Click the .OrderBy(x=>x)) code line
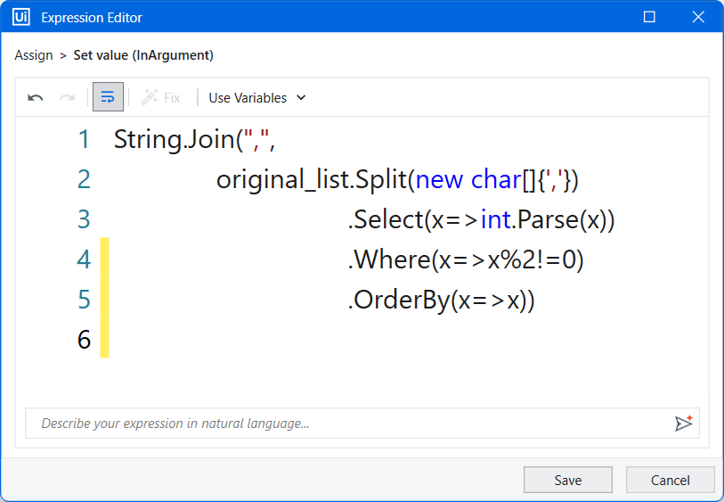724x502 pixels. (441, 300)
